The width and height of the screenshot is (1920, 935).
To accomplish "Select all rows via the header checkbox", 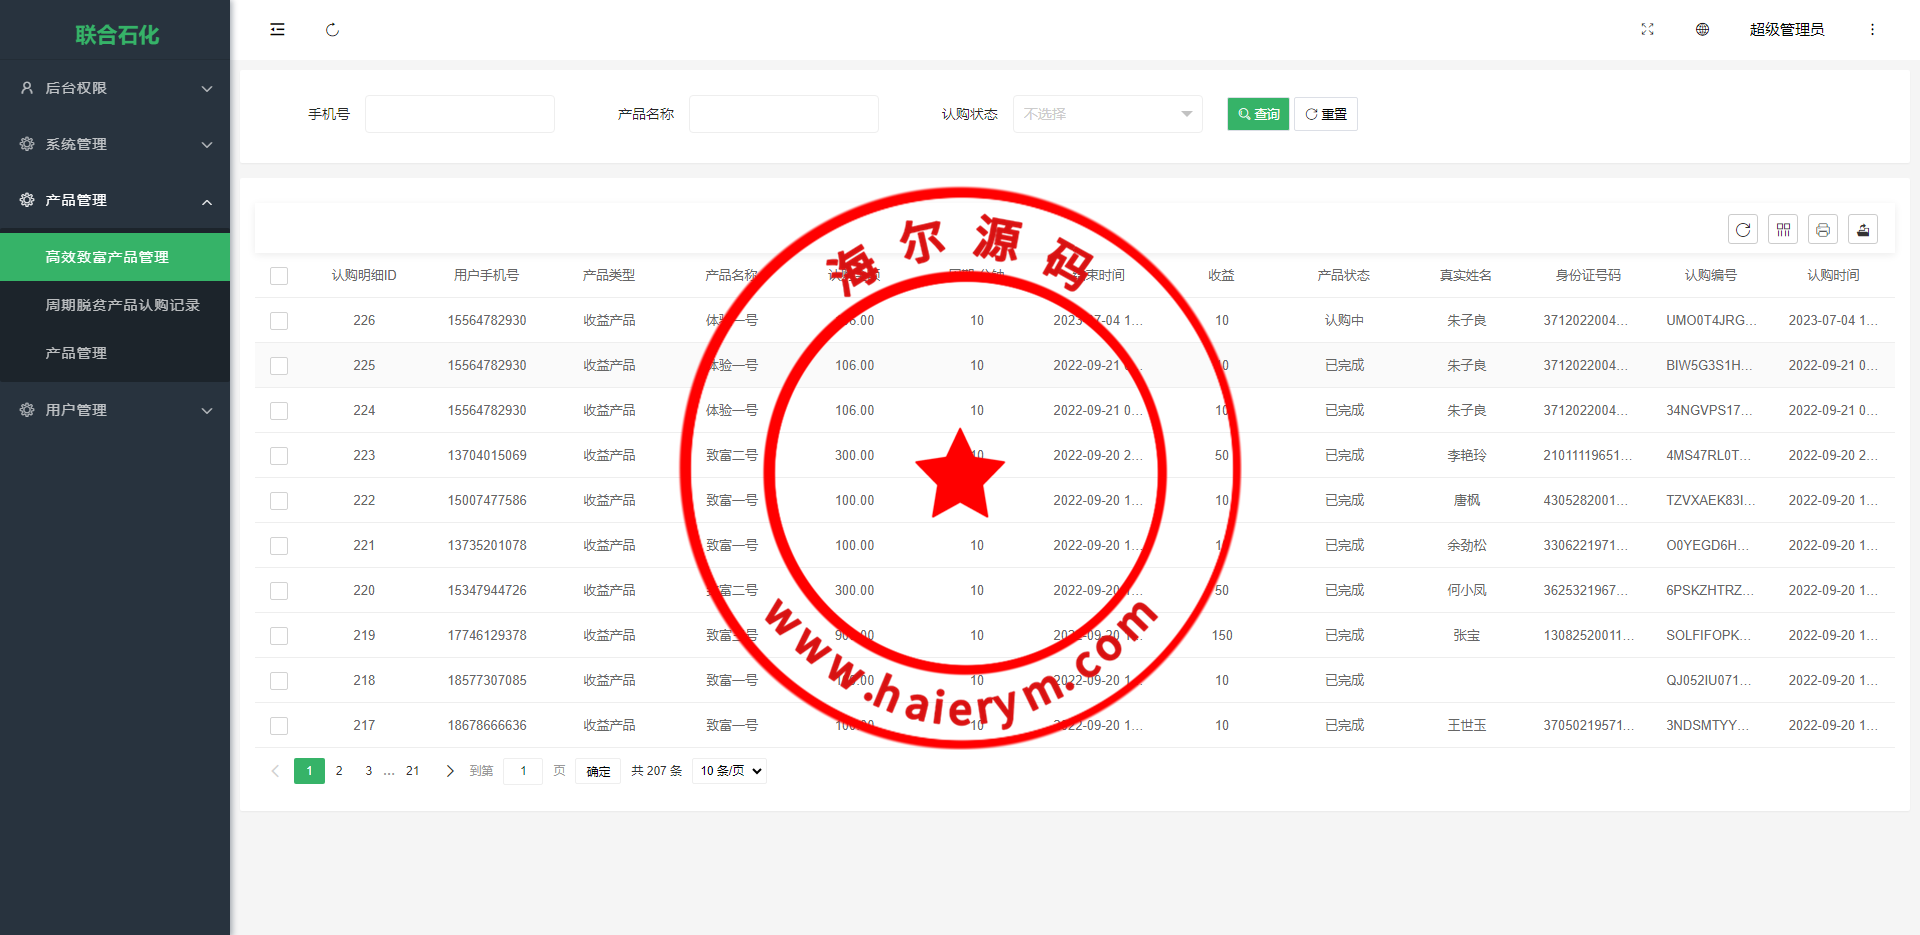I will (279, 276).
